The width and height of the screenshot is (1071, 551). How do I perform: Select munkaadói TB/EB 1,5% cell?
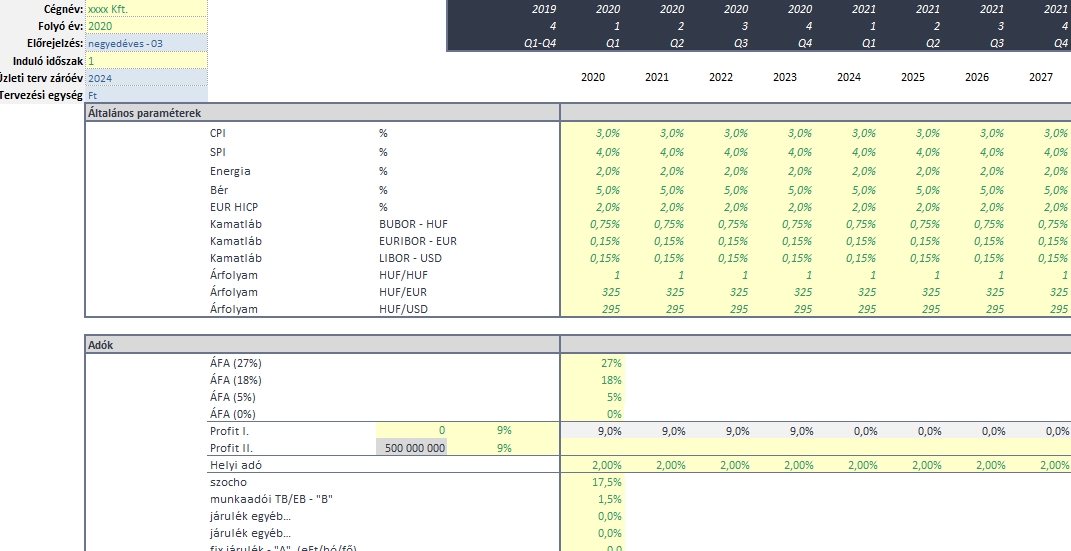tap(593, 499)
